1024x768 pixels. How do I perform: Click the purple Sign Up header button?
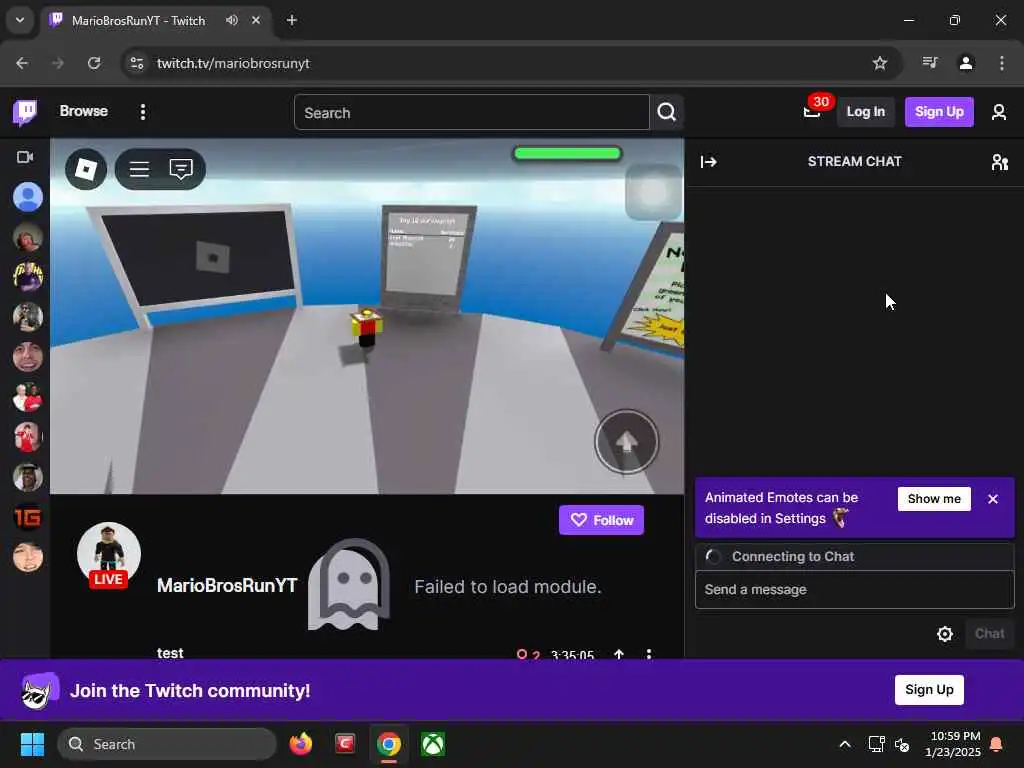(x=939, y=112)
